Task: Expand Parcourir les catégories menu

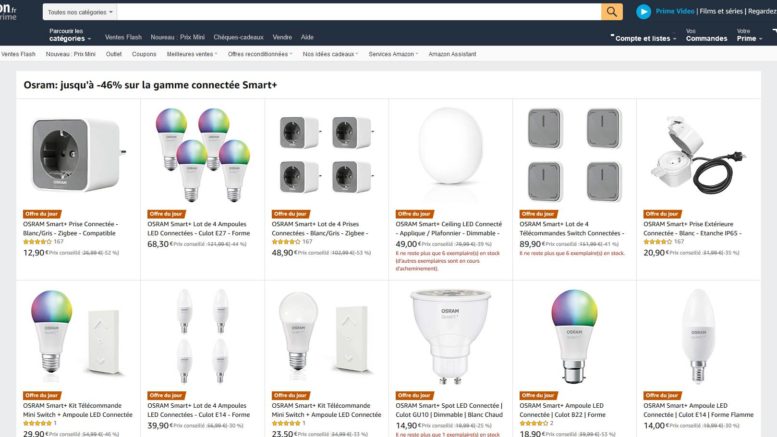Action: coord(70,35)
